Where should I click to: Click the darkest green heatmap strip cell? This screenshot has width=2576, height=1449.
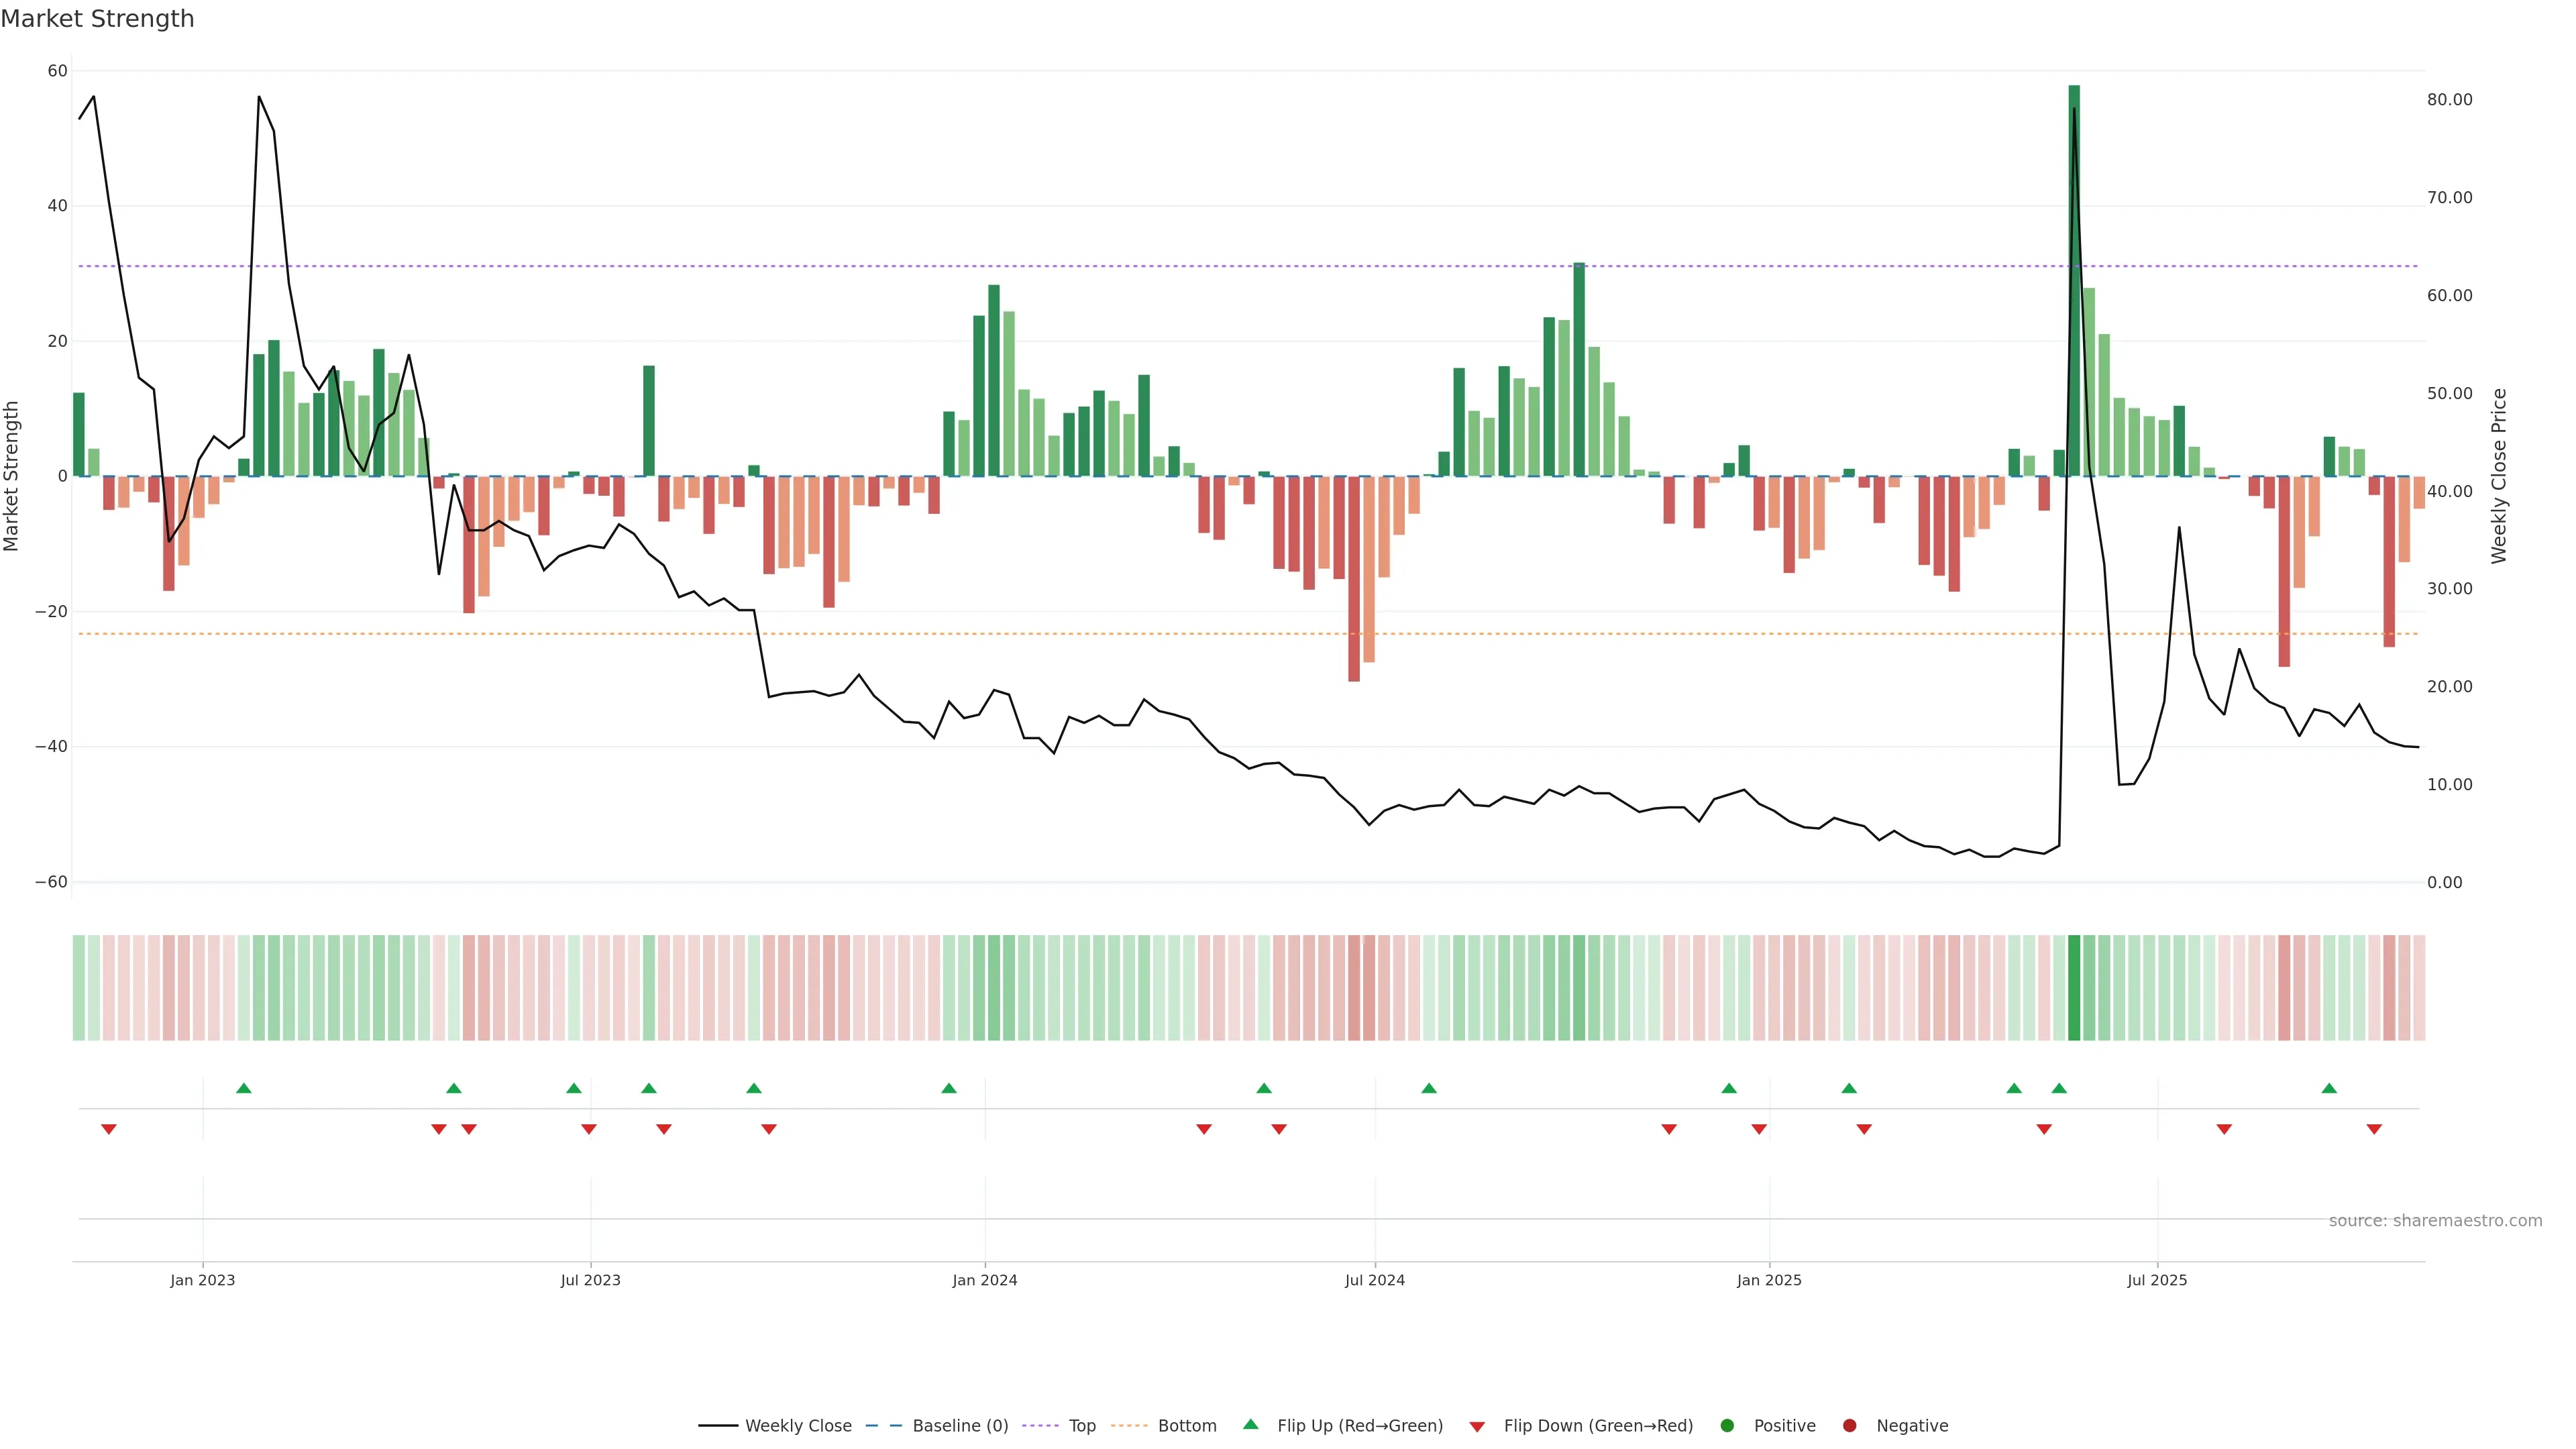[x=2074, y=988]
